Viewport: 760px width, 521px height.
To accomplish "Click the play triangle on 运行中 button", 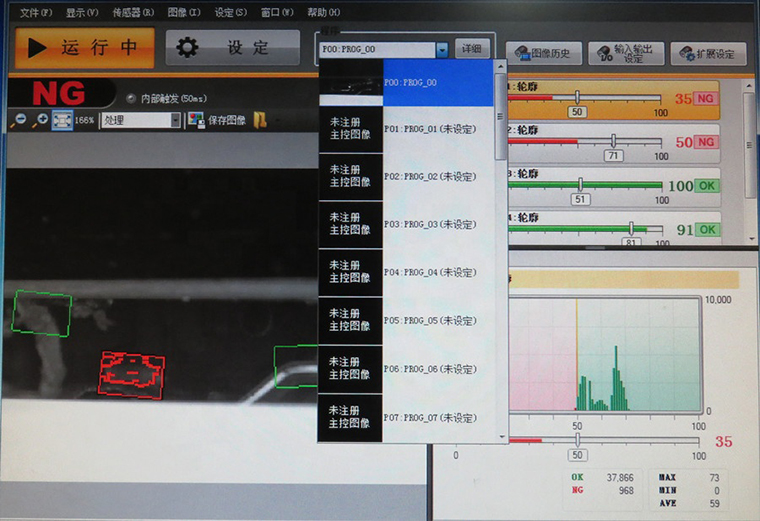I will point(37,48).
